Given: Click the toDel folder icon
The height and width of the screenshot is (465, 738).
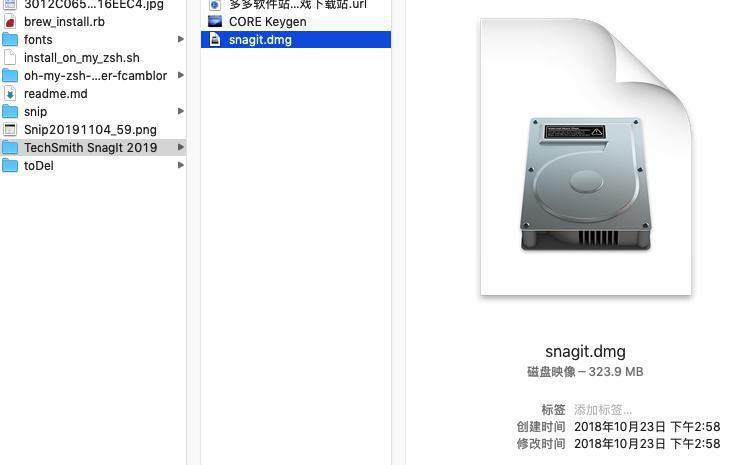Looking at the screenshot, I should pos(10,165).
